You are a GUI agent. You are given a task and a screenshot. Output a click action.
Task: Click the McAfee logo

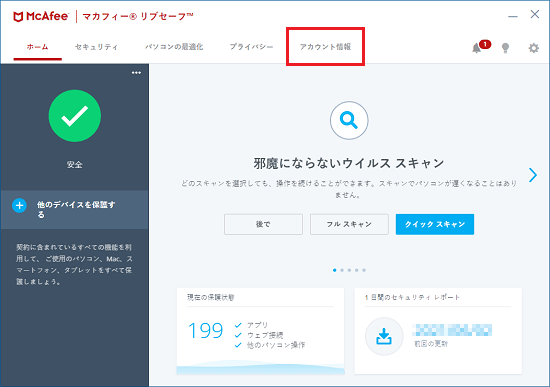[40, 16]
